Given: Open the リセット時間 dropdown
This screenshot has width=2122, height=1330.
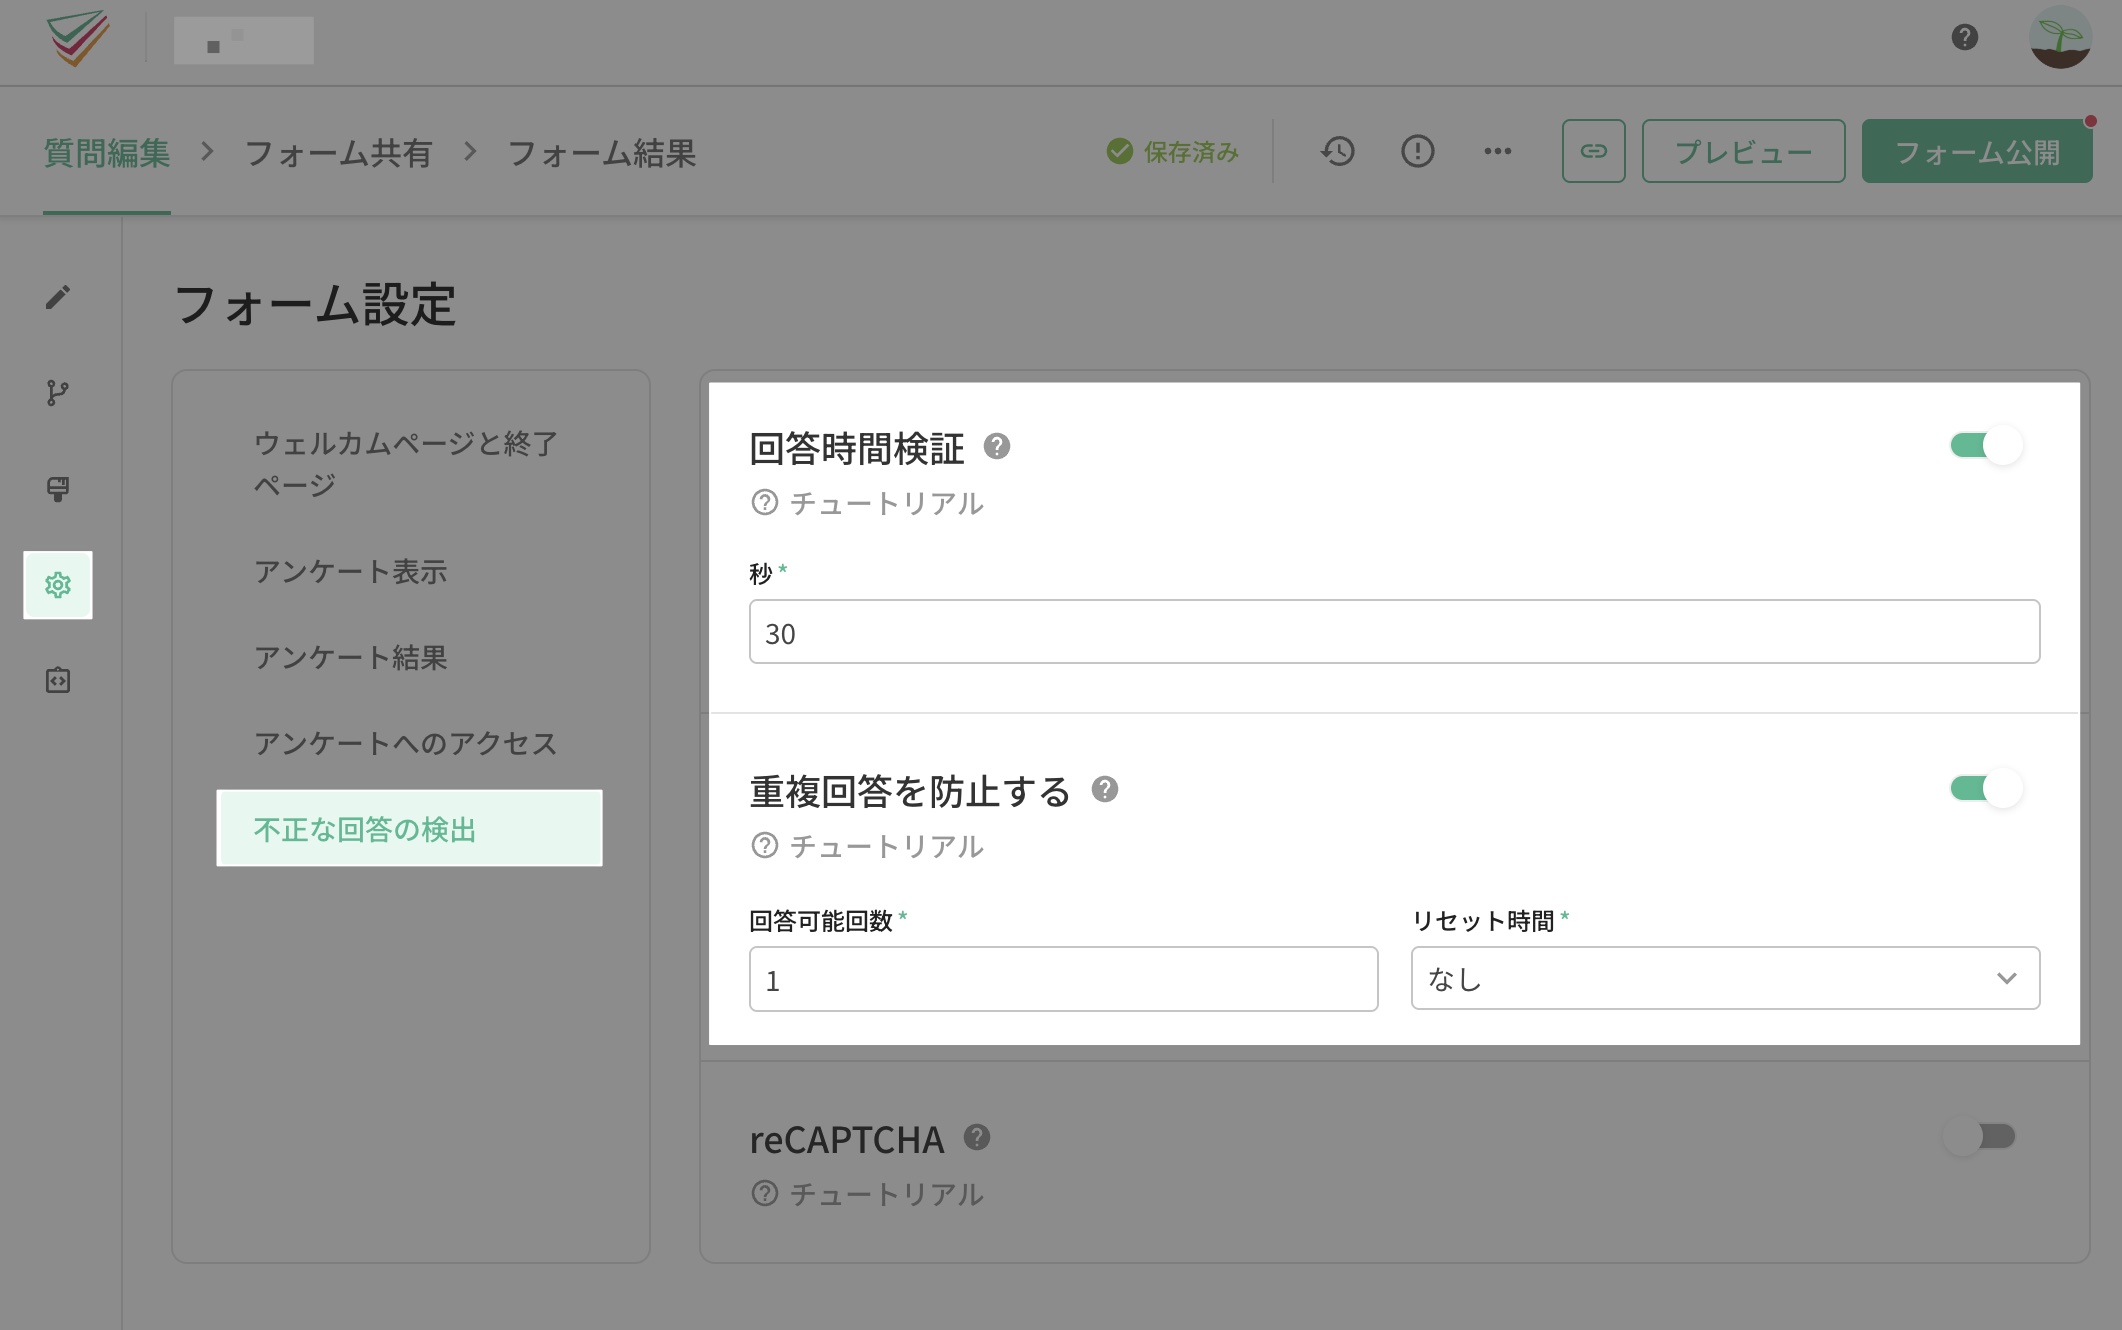Looking at the screenshot, I should [x=1725, y=978].
